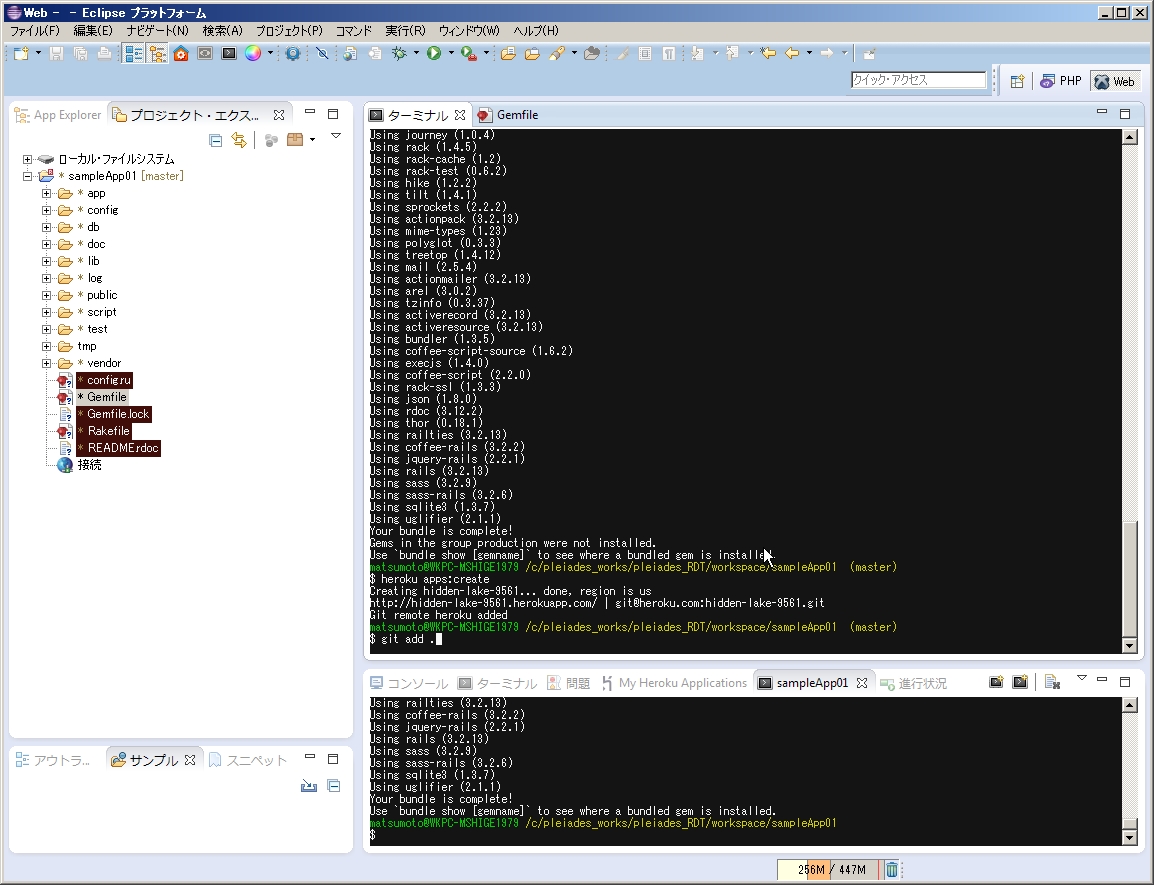Click the クイック・アクセス search field
The width and height of the screenshot is (1154, 885).
coord(918,80)
